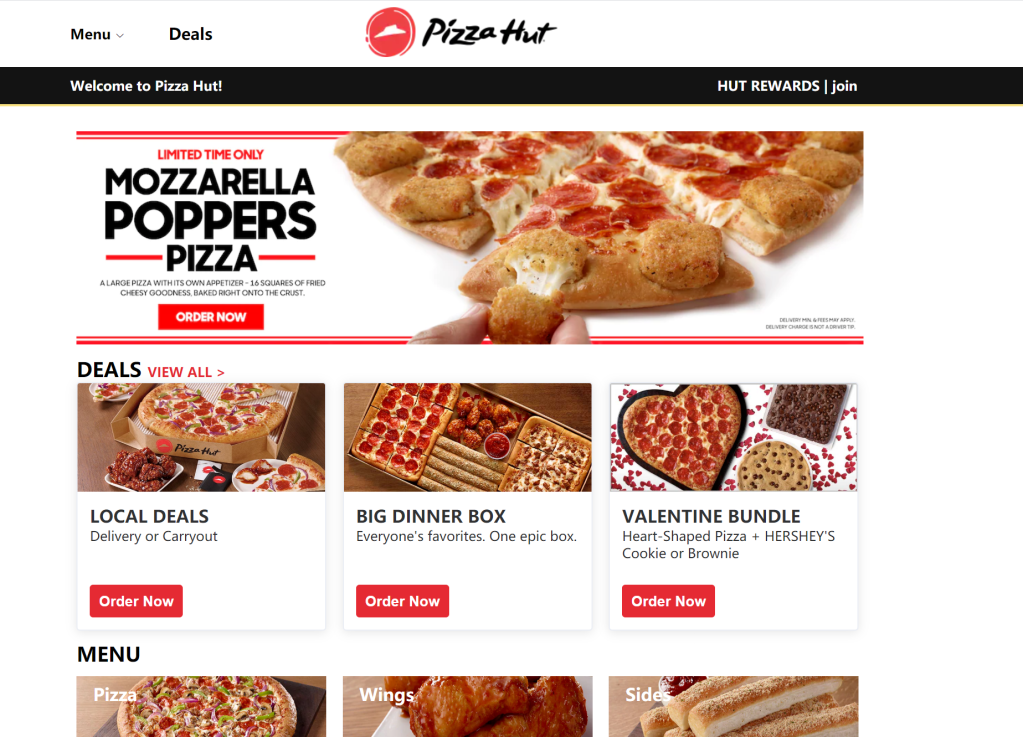Image resolution: width=1023 pixels, height=737 pixels.
Task: Order Now for Big Dinner Box
Action: point(403,601)
